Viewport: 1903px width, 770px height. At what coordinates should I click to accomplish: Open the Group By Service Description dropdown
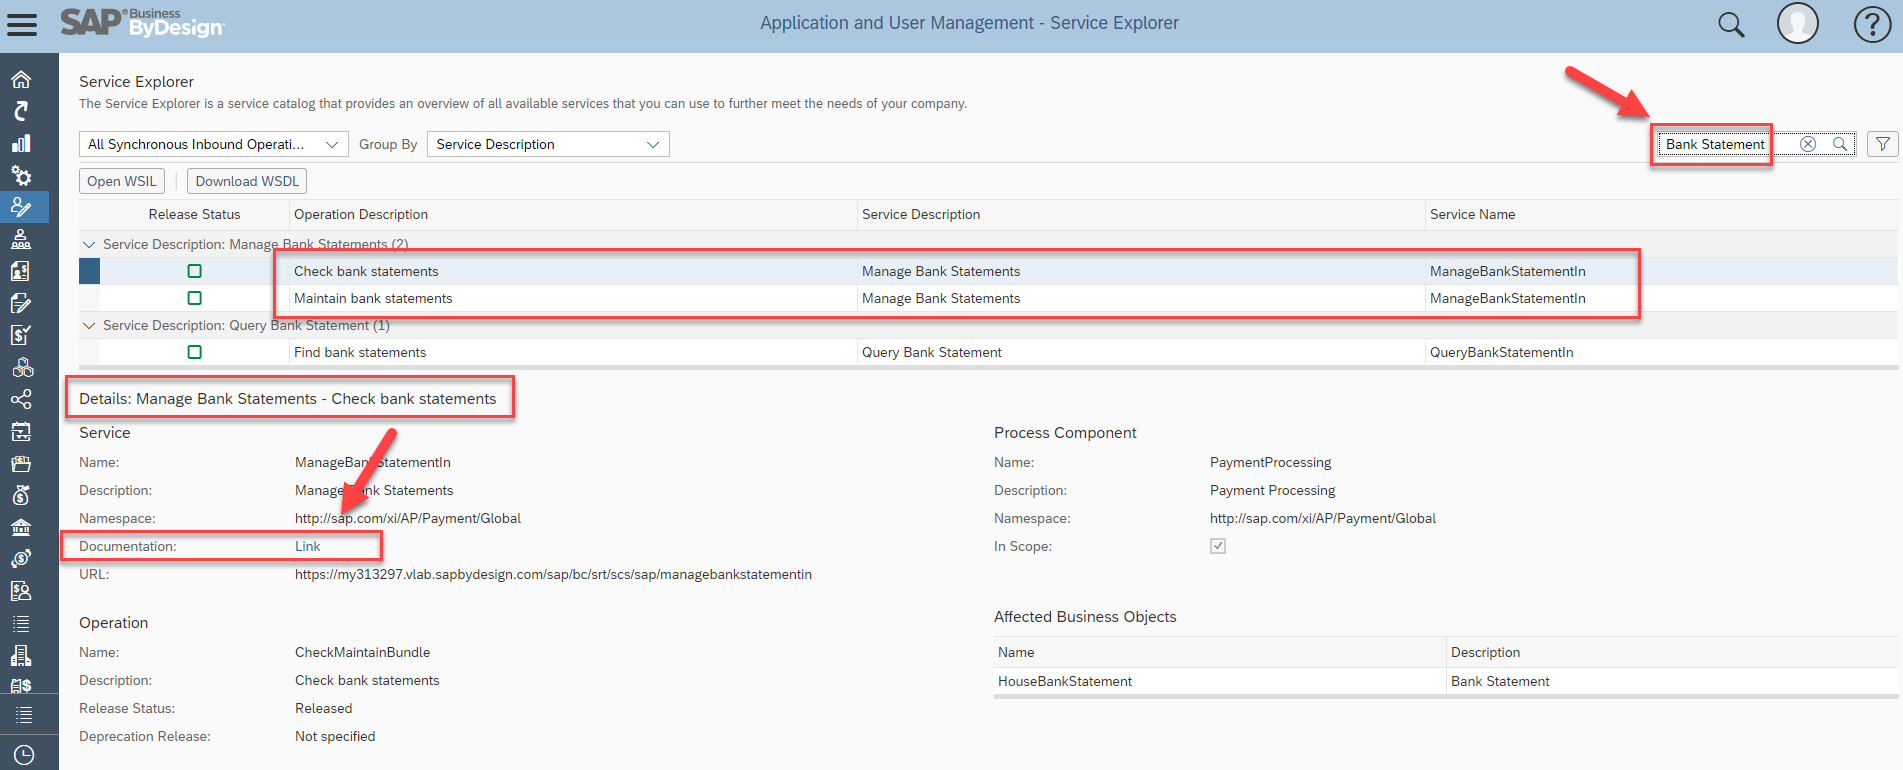coord(548,144)
